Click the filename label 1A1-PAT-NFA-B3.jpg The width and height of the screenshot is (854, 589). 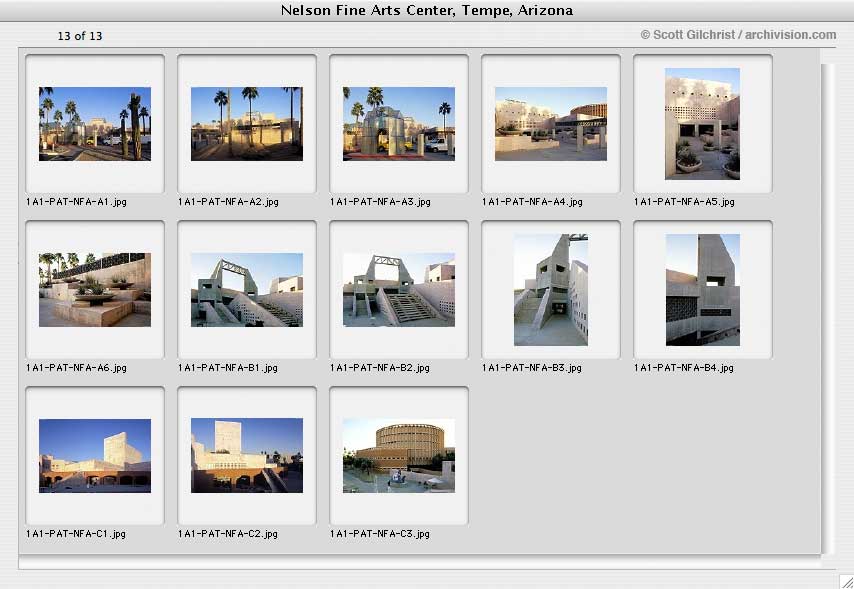pyautogui.click(x=532, y=368)
